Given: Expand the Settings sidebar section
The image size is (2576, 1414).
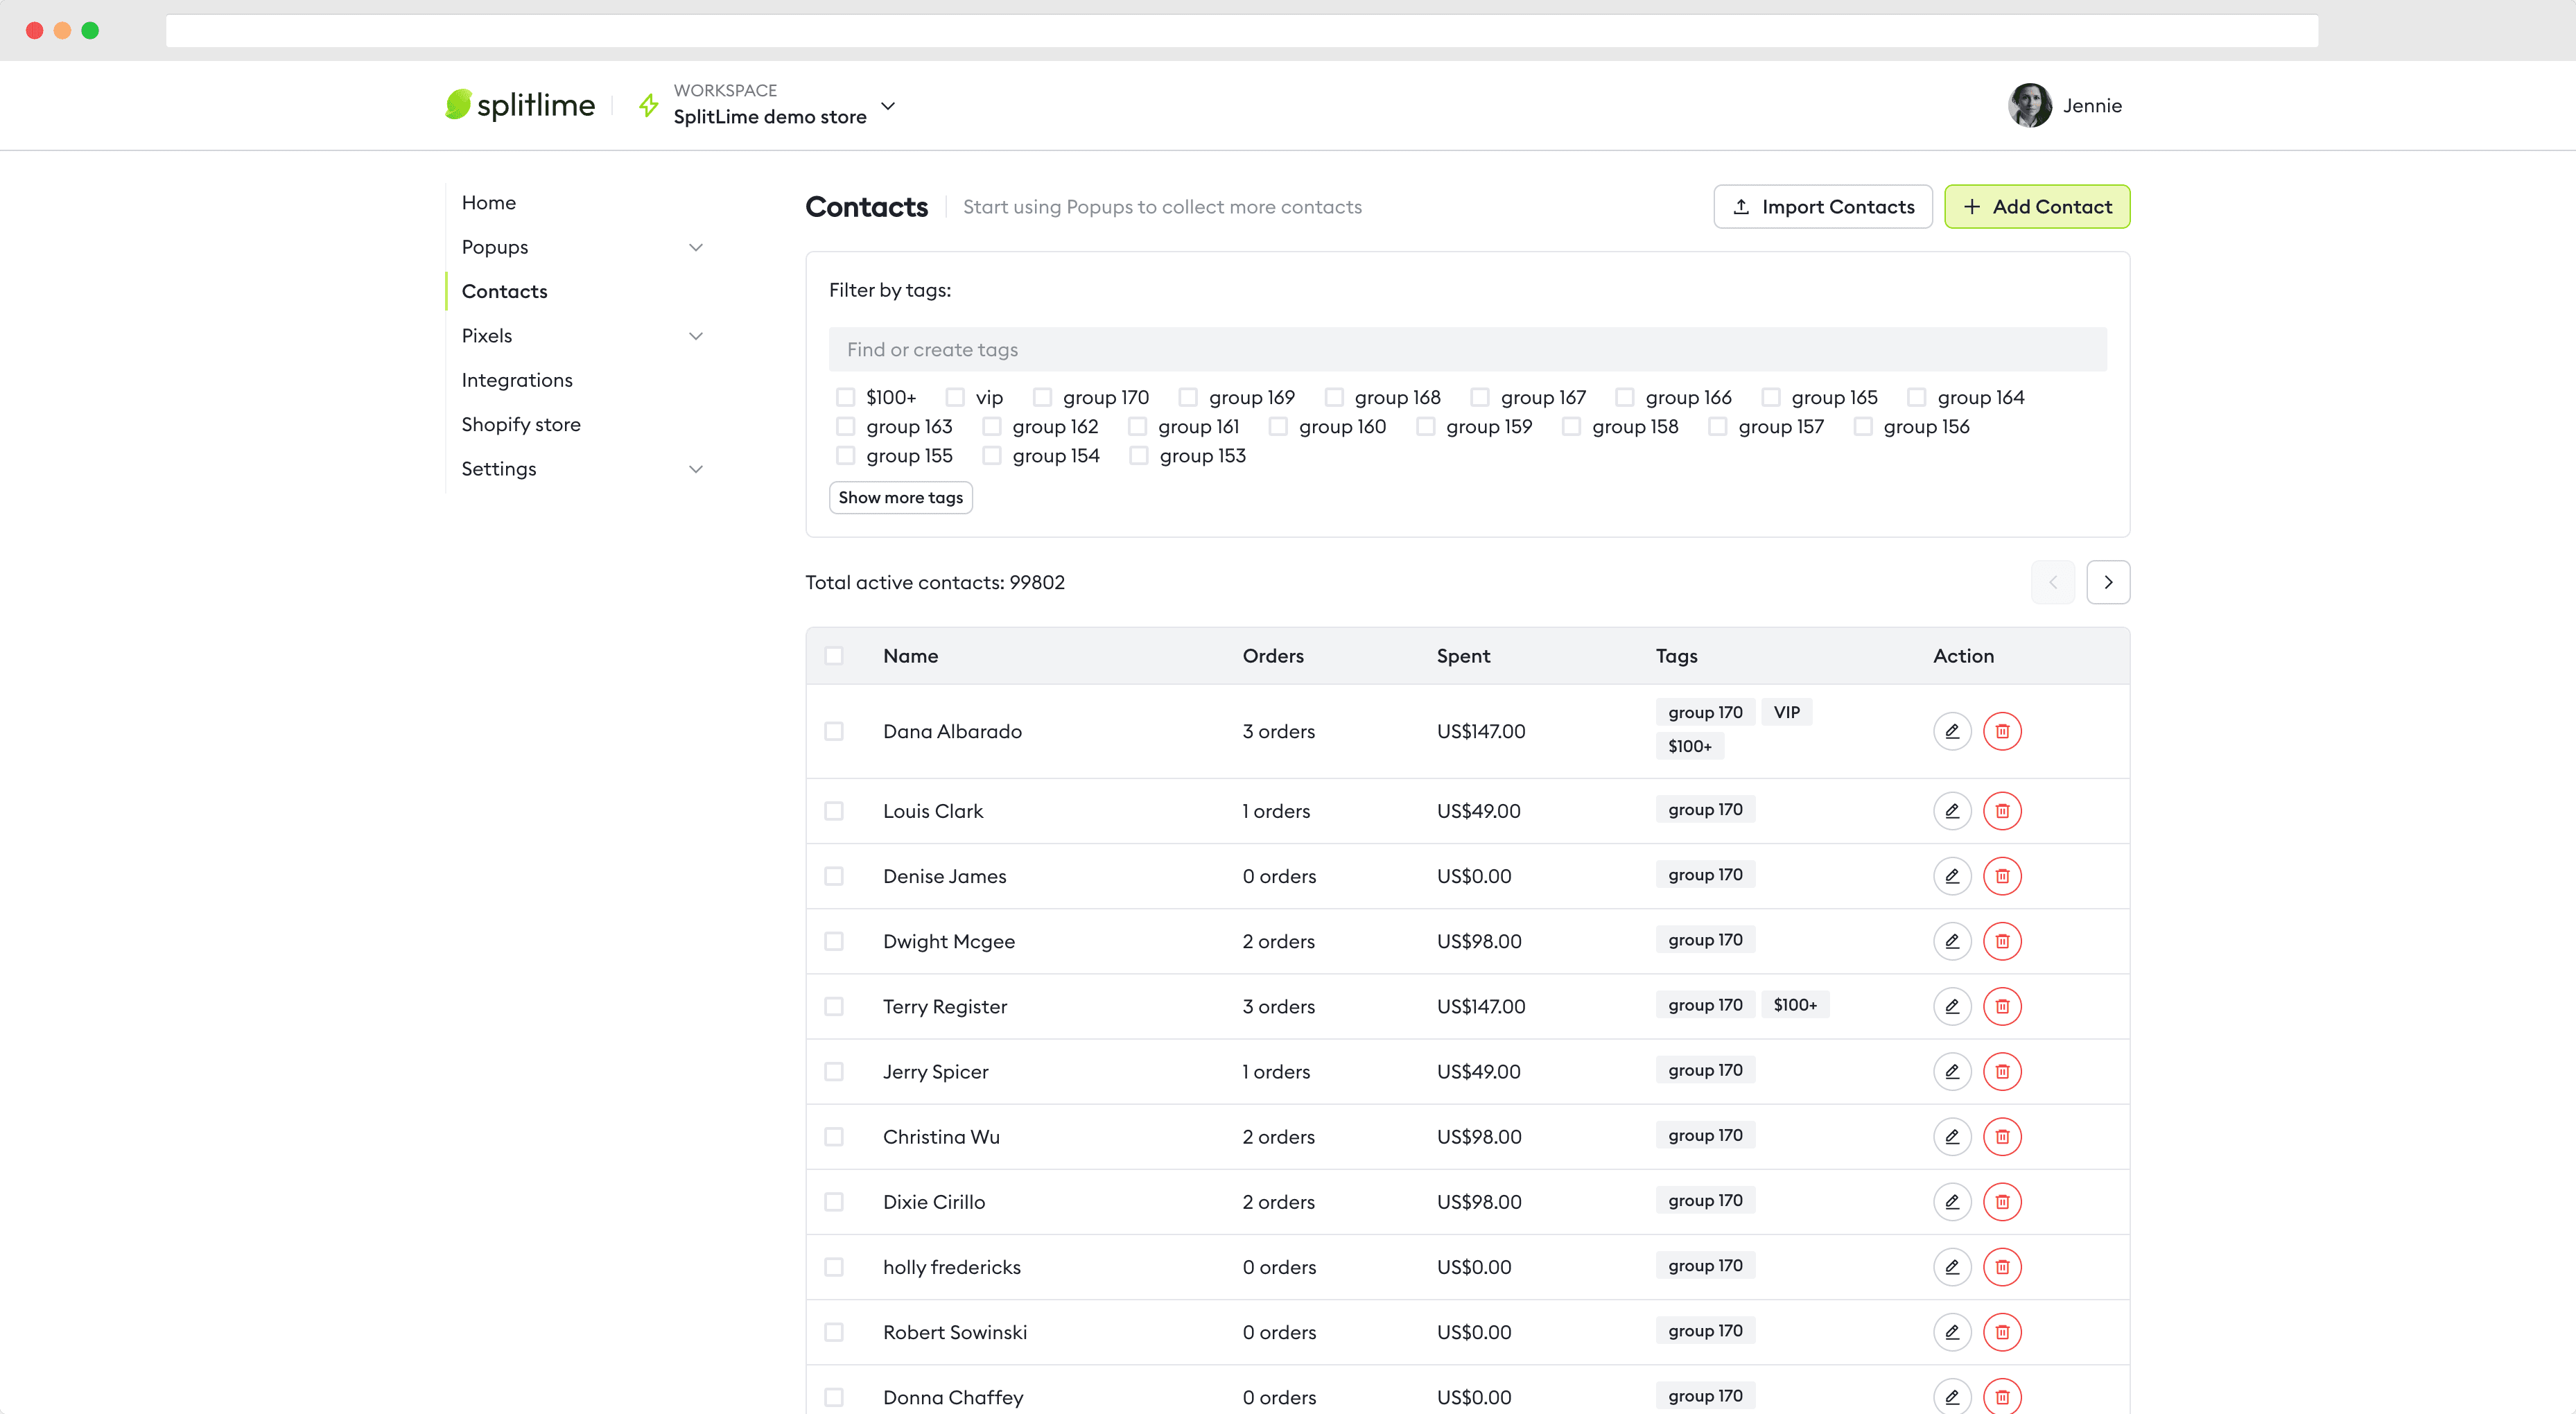Looking at the screenshot, I should tap(695, 469).
